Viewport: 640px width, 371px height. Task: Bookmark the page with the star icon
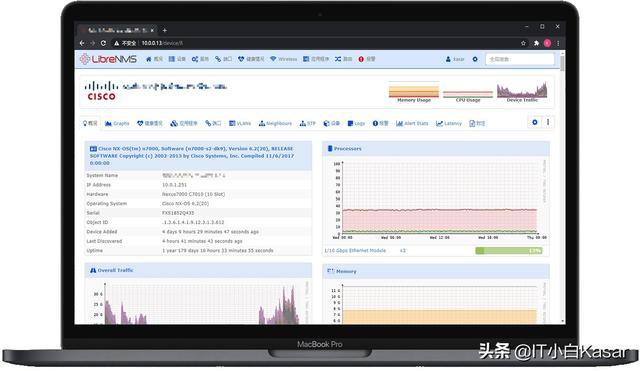pos(523,43)
